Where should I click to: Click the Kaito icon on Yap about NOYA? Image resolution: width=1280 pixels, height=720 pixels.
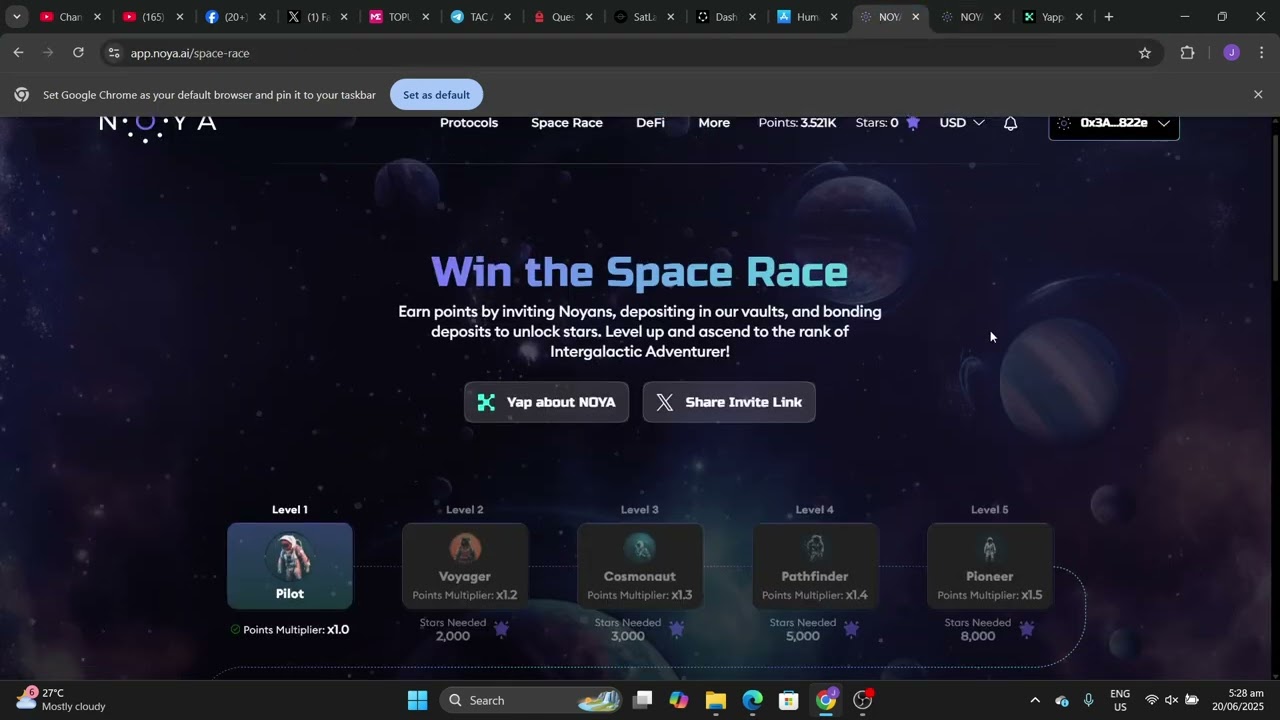486,402
